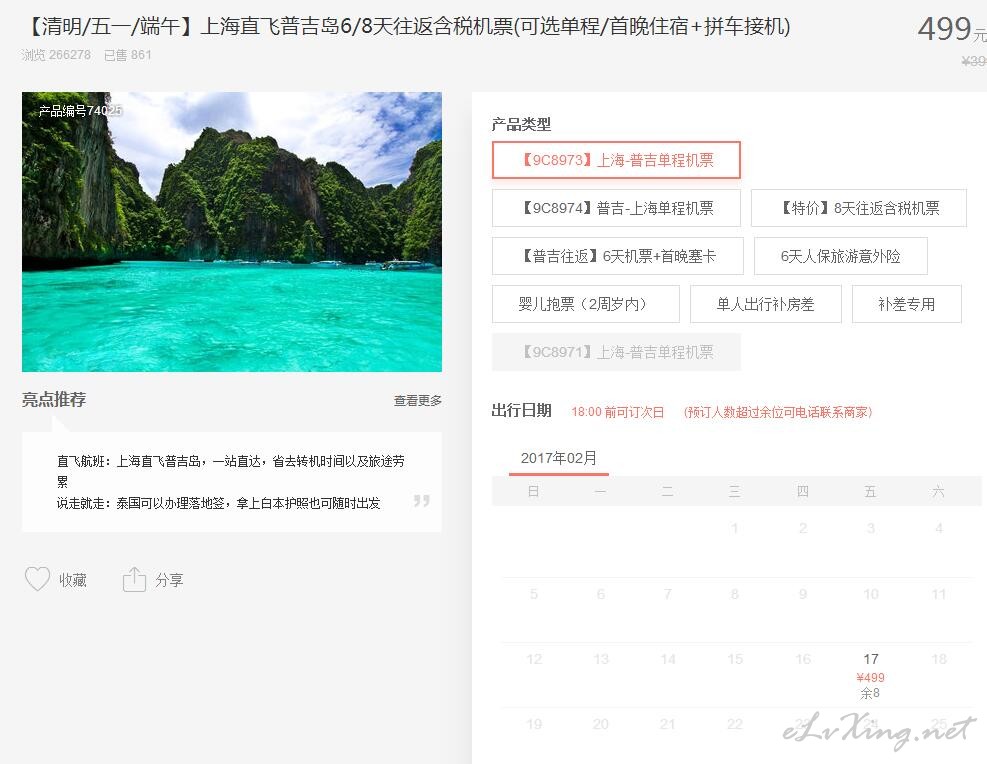
Task: Click 浏览 266278 view count
Action: 56,55
